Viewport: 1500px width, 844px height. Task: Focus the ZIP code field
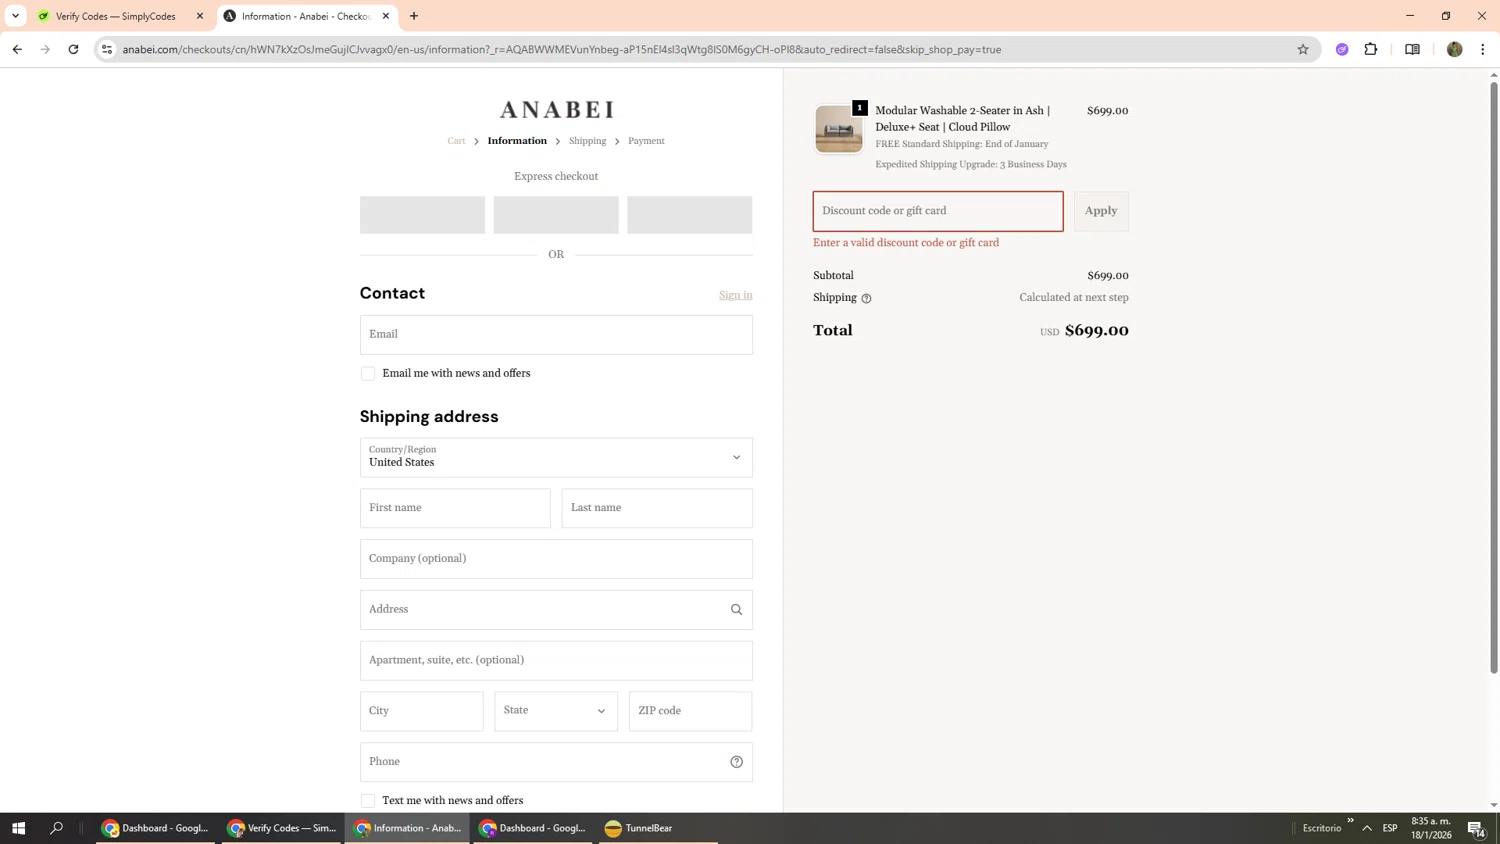690,711
